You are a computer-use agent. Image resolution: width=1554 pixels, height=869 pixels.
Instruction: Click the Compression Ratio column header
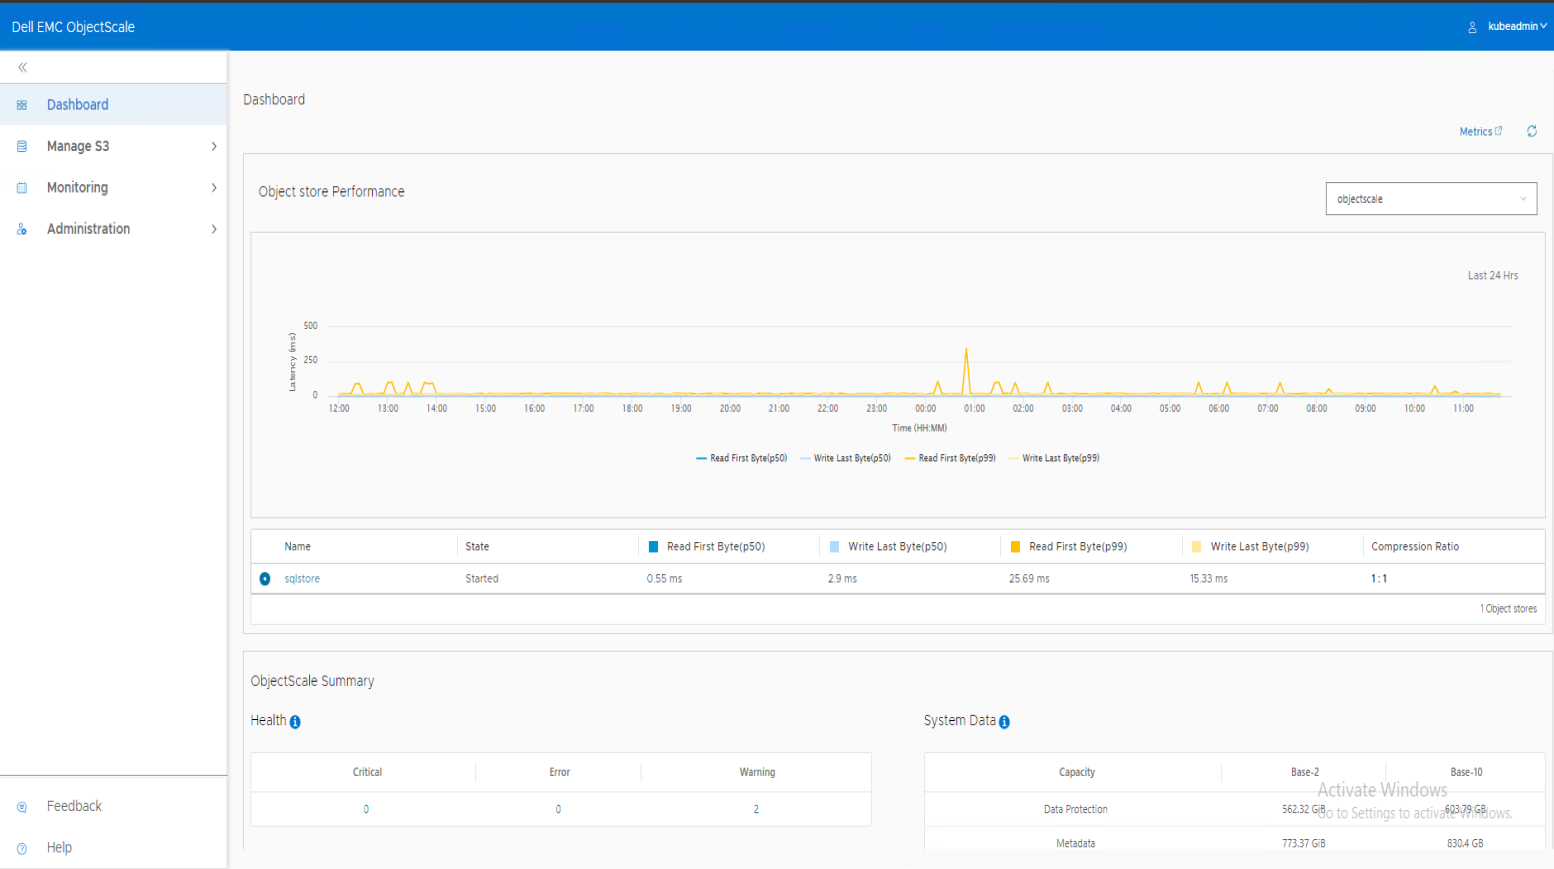pyautogui.click(x=1415, y=547)
